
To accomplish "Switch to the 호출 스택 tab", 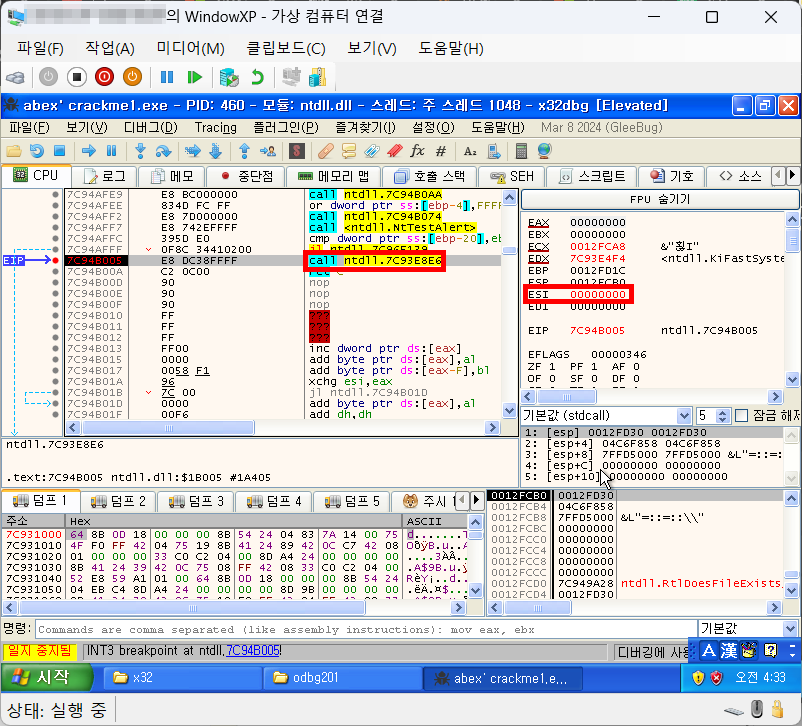I will click(430, 177).
